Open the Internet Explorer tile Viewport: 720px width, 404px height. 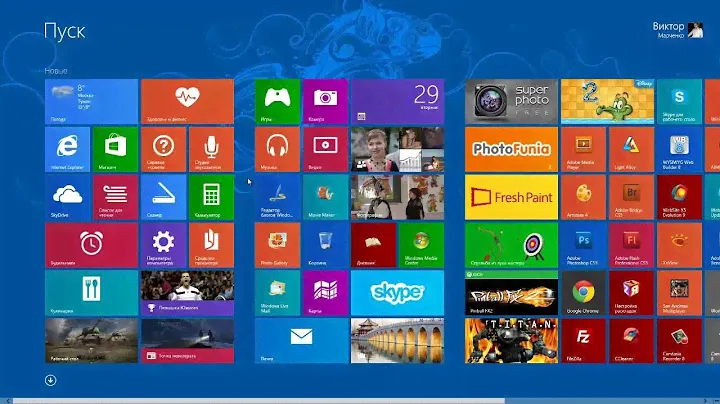(67, 148)
